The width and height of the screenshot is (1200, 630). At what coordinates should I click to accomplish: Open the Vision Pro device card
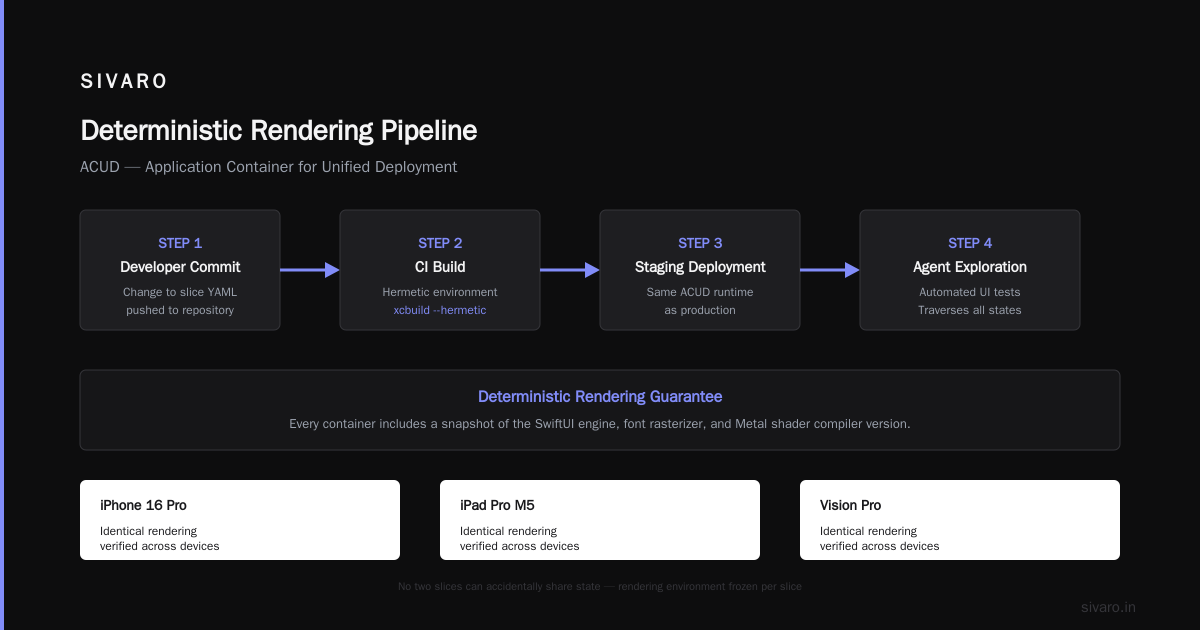pyautogui.click(x=960, y=520)
